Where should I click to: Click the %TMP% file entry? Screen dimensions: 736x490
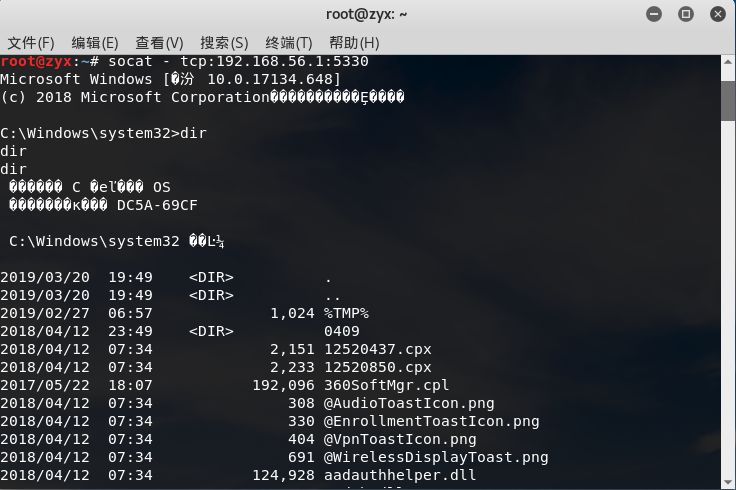(x=346, y=313)
